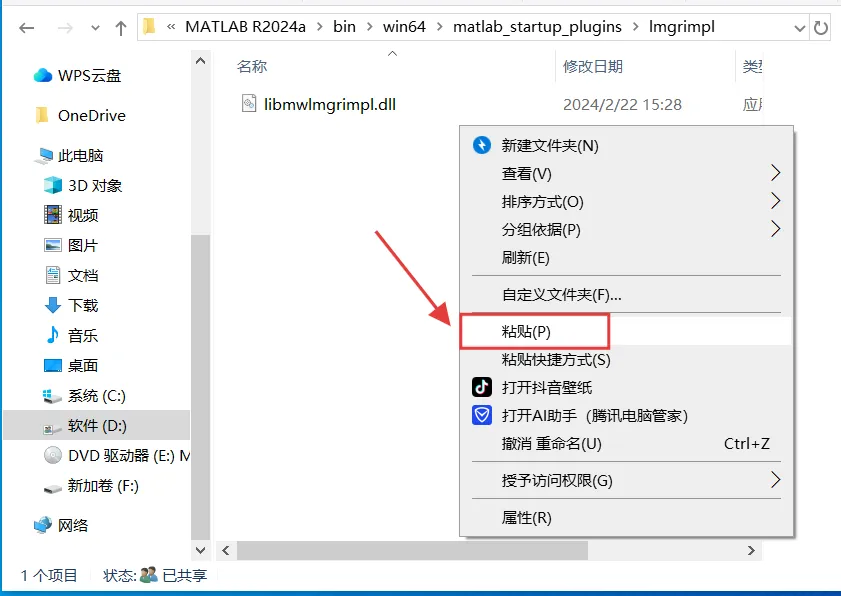Click the OneDrive folder icon
The image size is (841, 596).
tap(42, 115)
